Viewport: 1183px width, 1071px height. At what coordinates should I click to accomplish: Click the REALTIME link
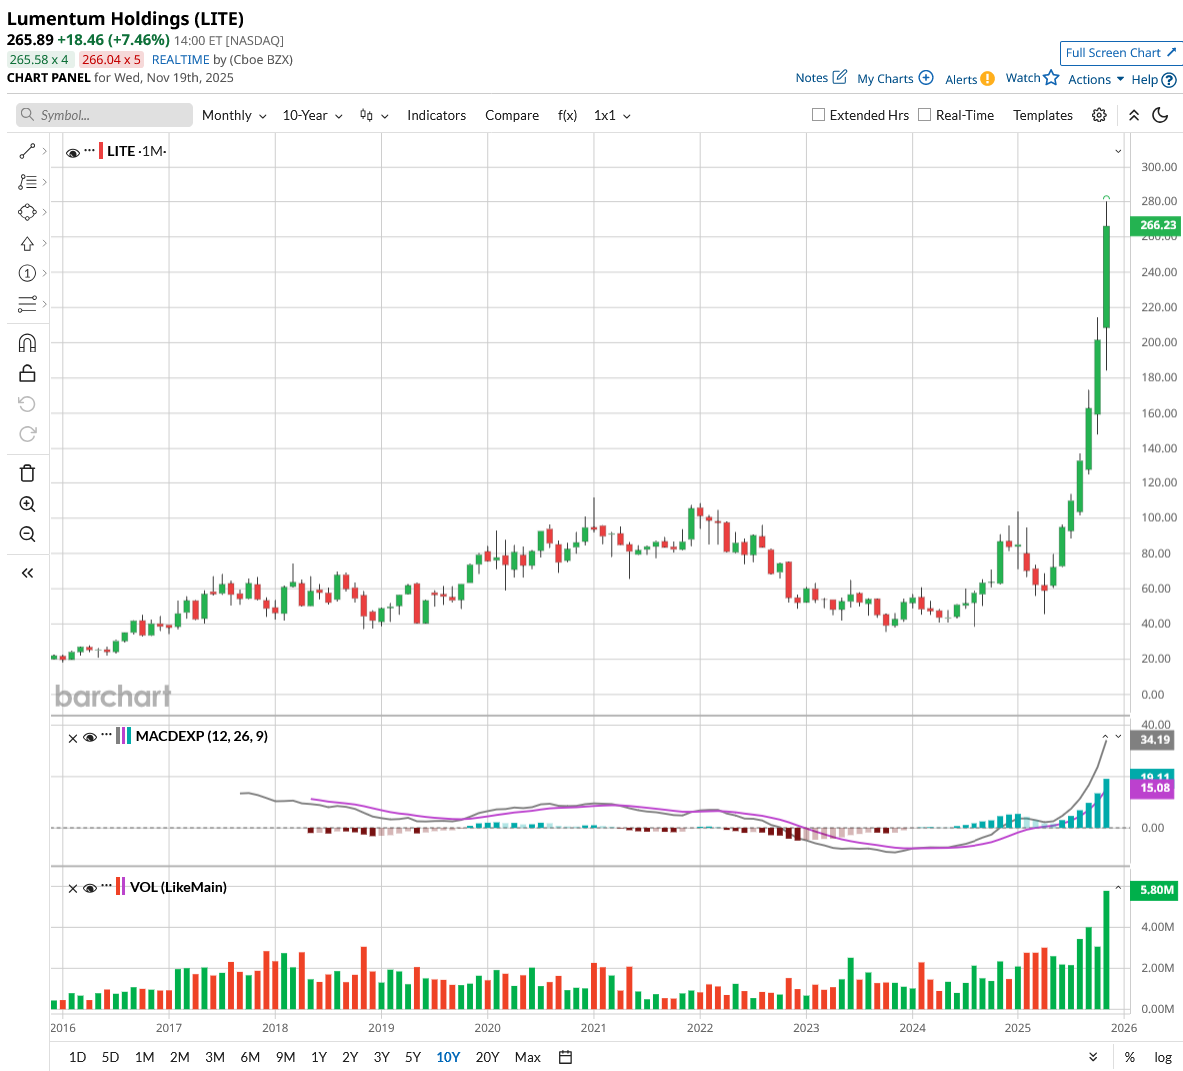tap(180, 60)
